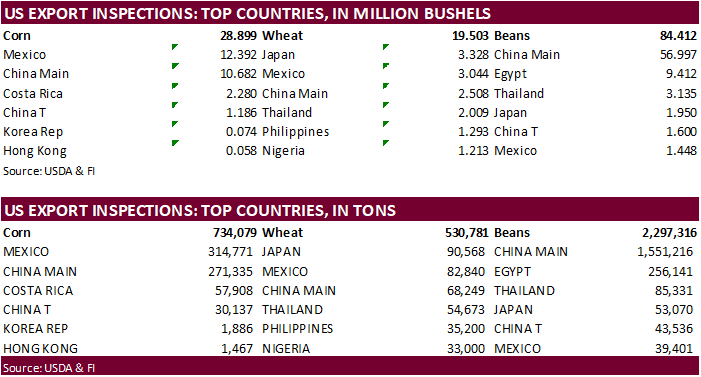Select the China Main beans 56.997 value
The height and width of the screenshot is (377, 701).
click(678, 55)
